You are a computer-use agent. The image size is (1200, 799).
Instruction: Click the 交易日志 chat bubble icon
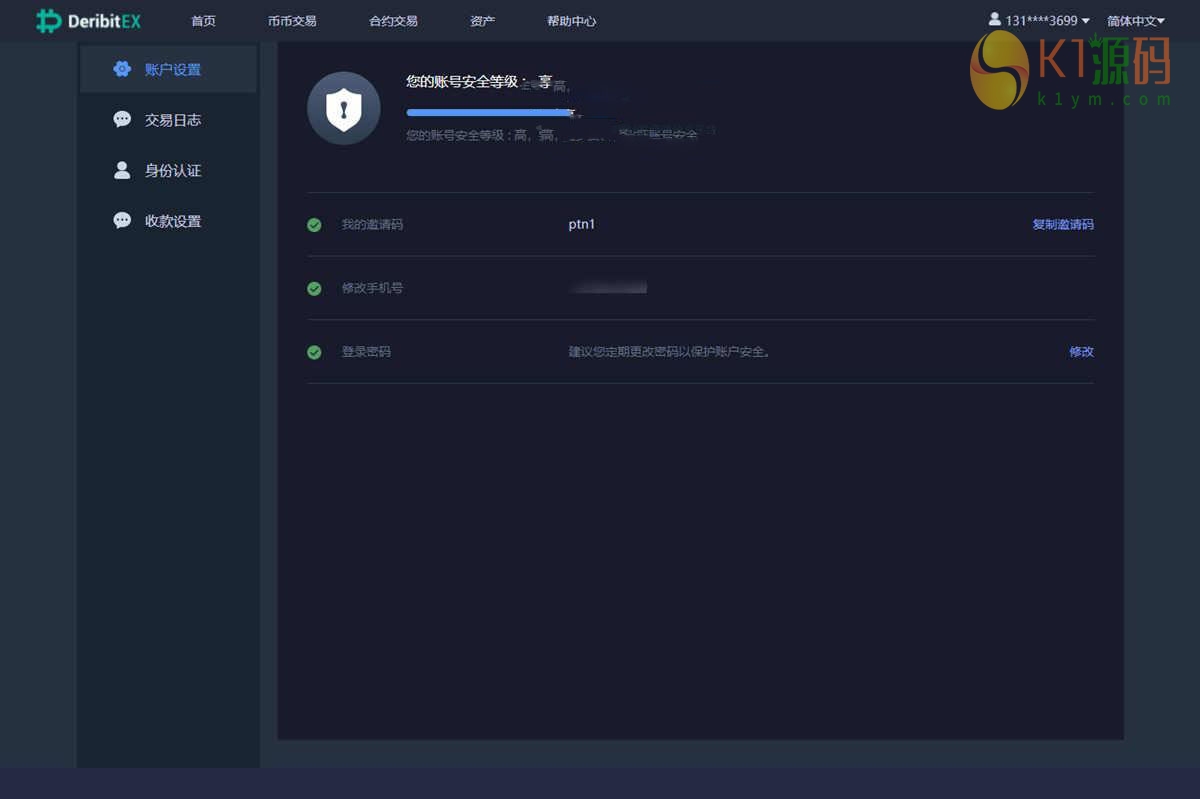tap(122, 119)
